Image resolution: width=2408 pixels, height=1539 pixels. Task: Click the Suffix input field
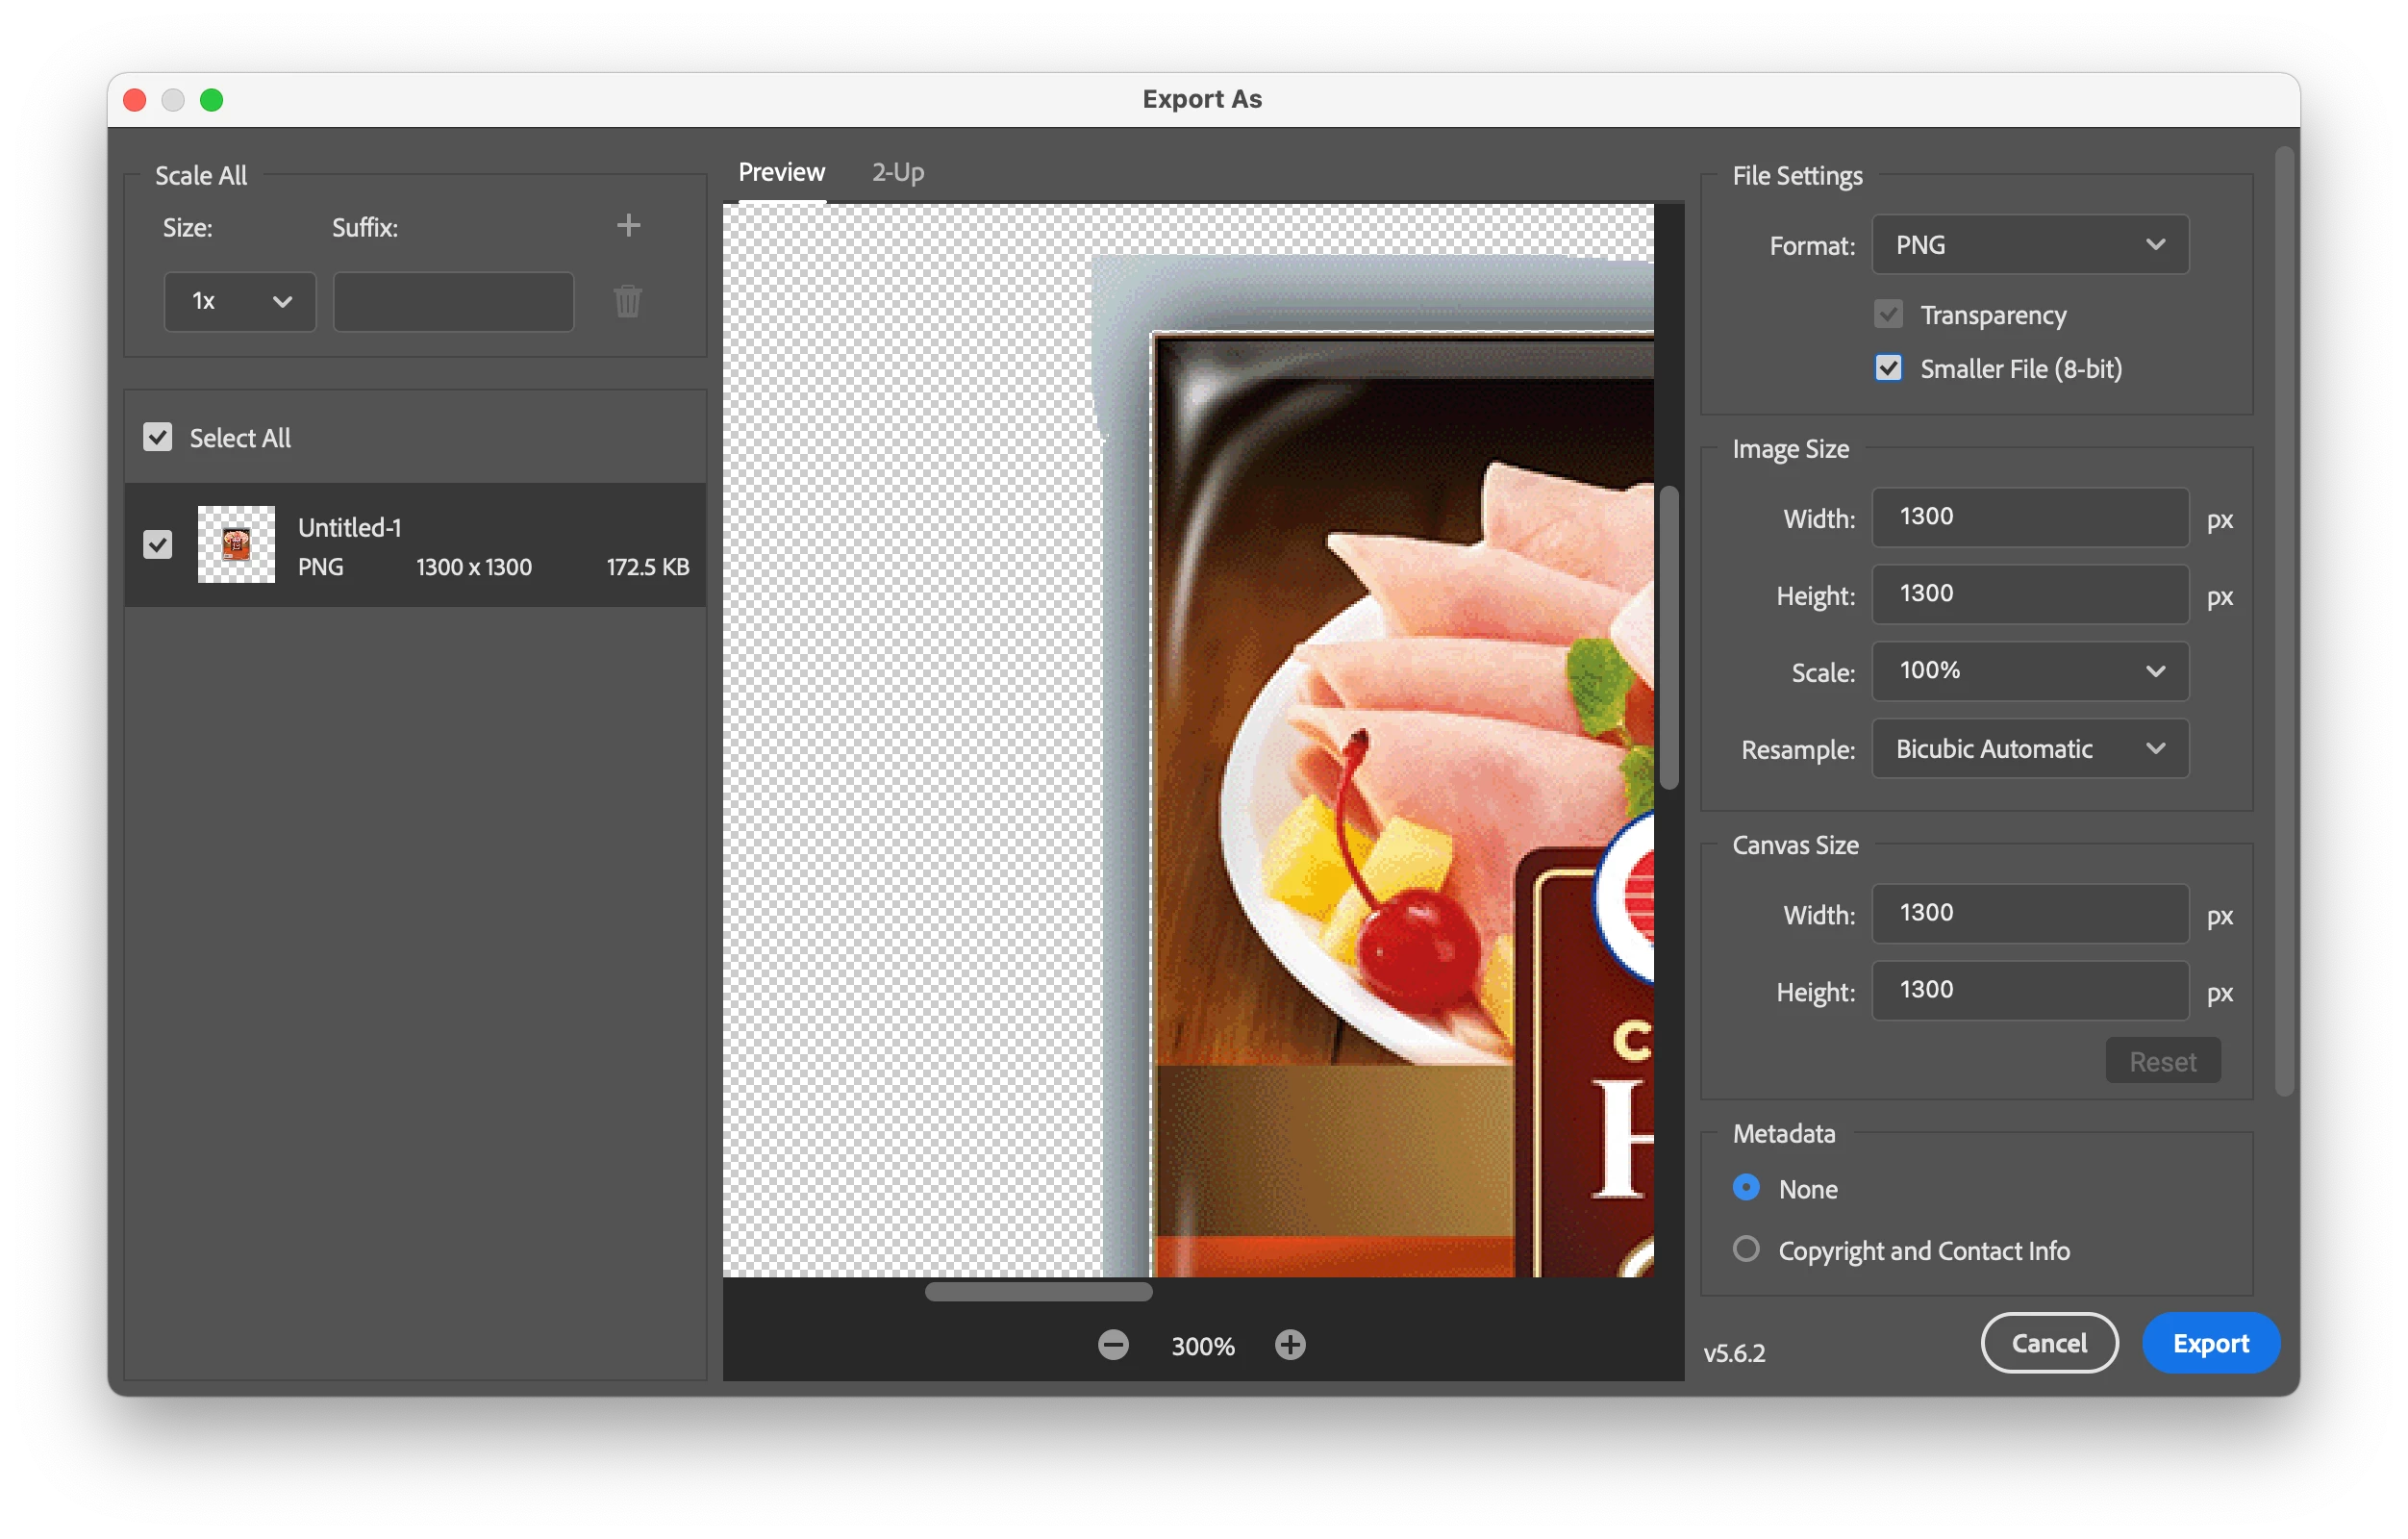click(453, 301)
